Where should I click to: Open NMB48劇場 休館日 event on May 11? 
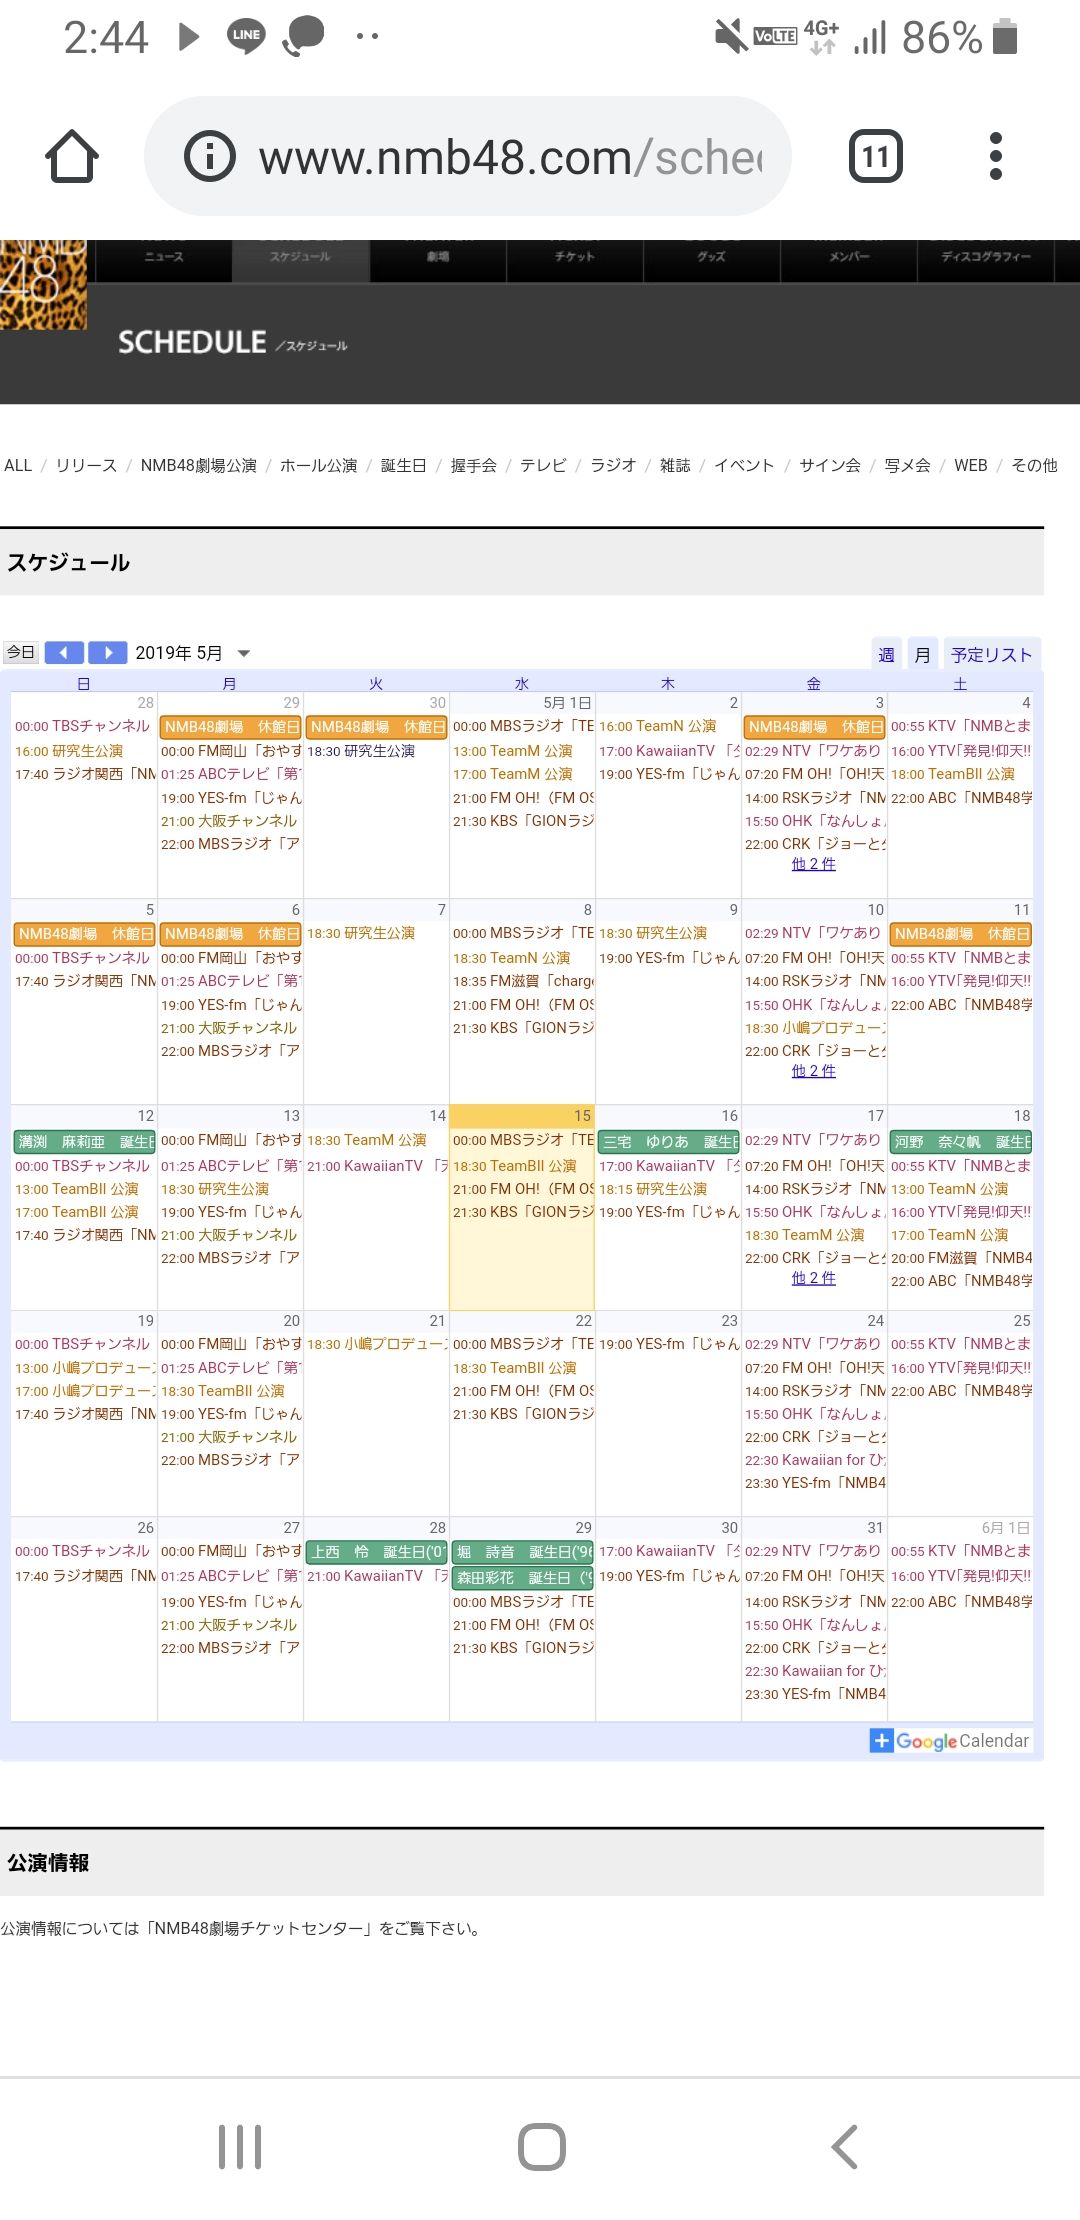[x=961, y=934]
